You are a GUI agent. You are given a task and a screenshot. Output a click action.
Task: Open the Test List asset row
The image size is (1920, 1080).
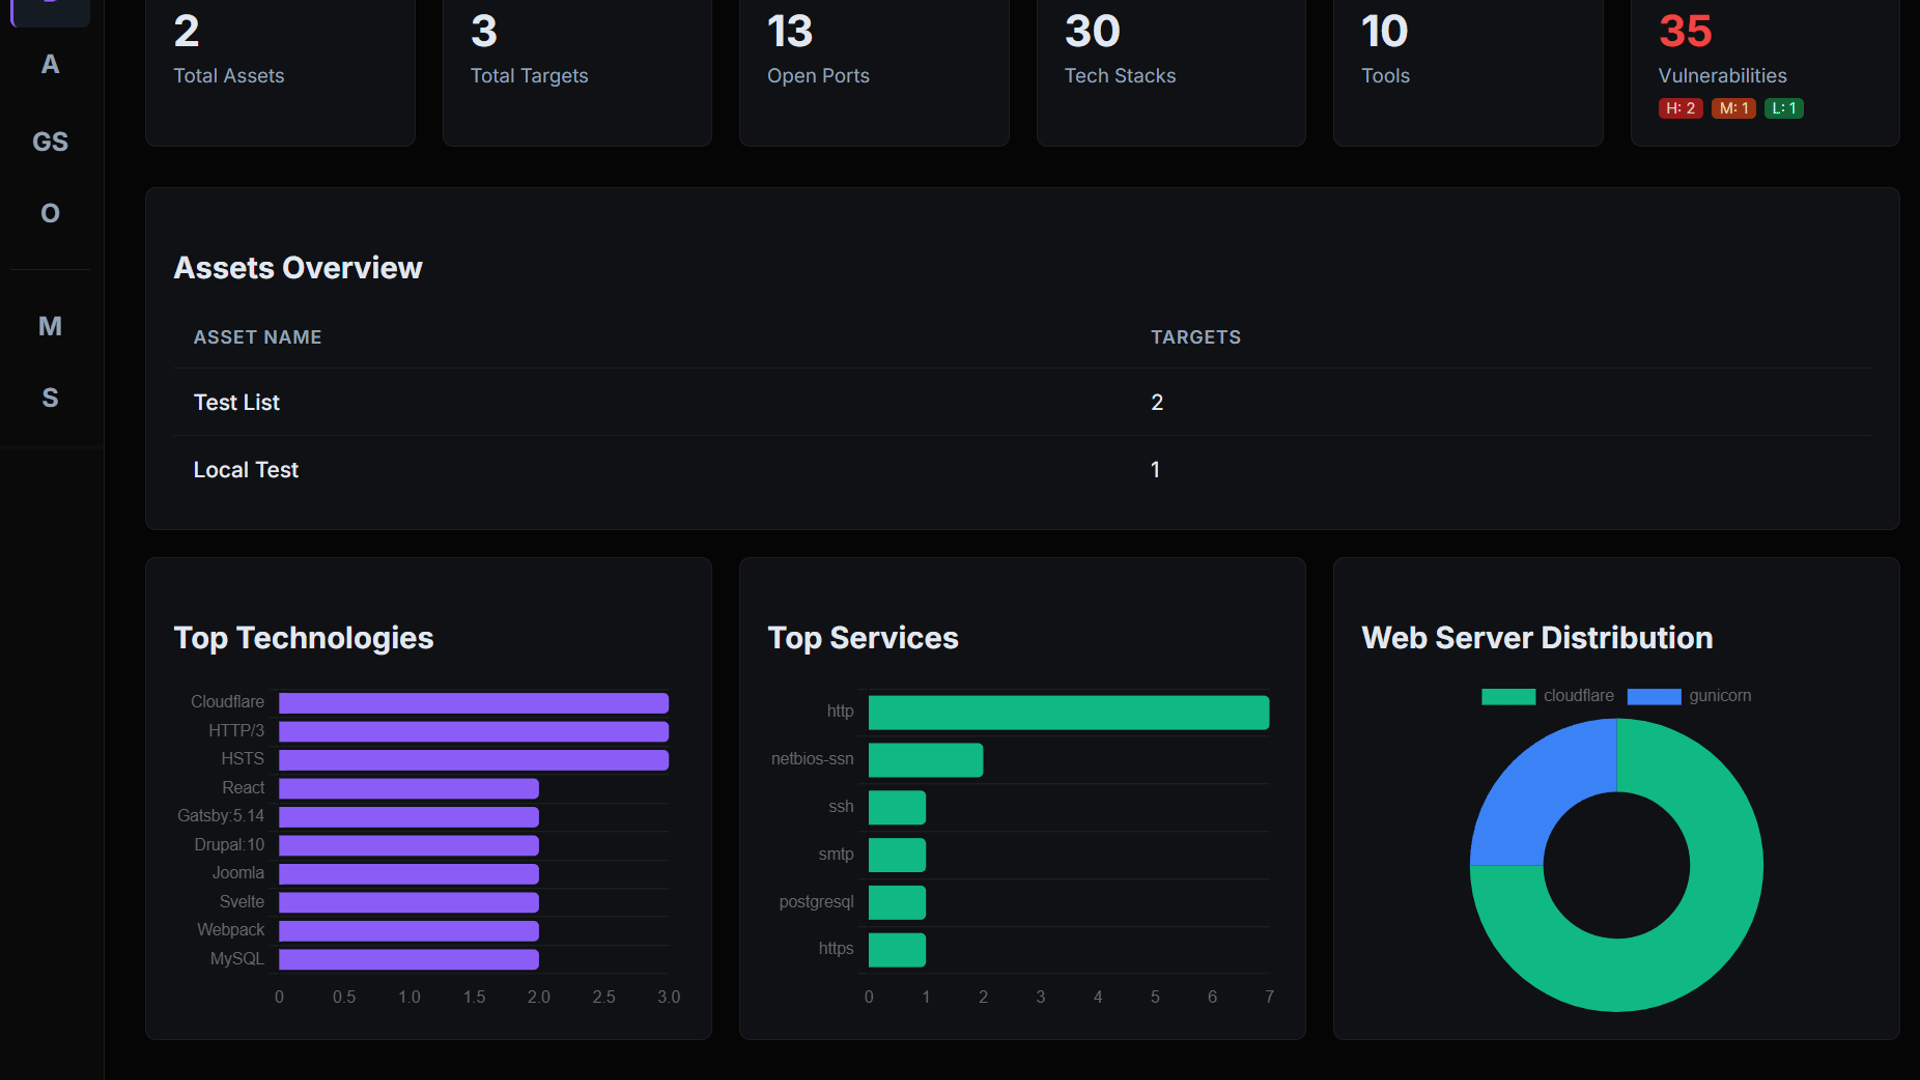point(237,402)
